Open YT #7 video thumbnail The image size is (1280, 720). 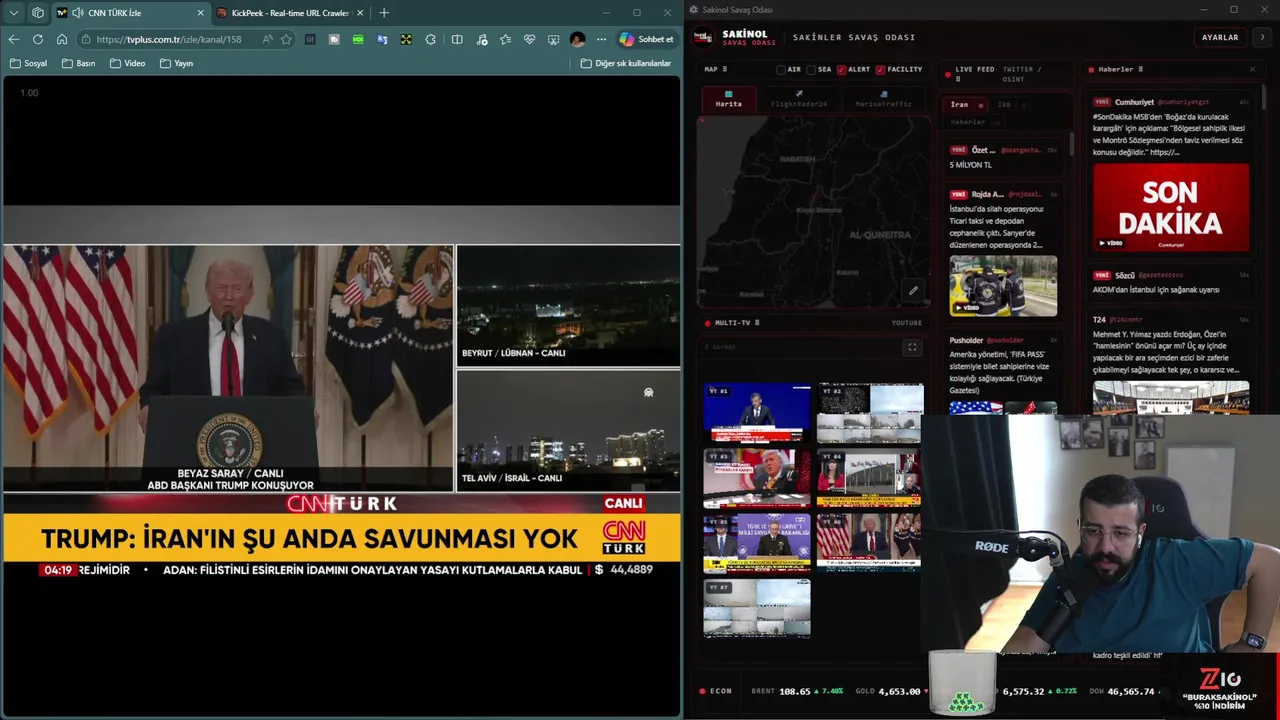pos(757,607)
